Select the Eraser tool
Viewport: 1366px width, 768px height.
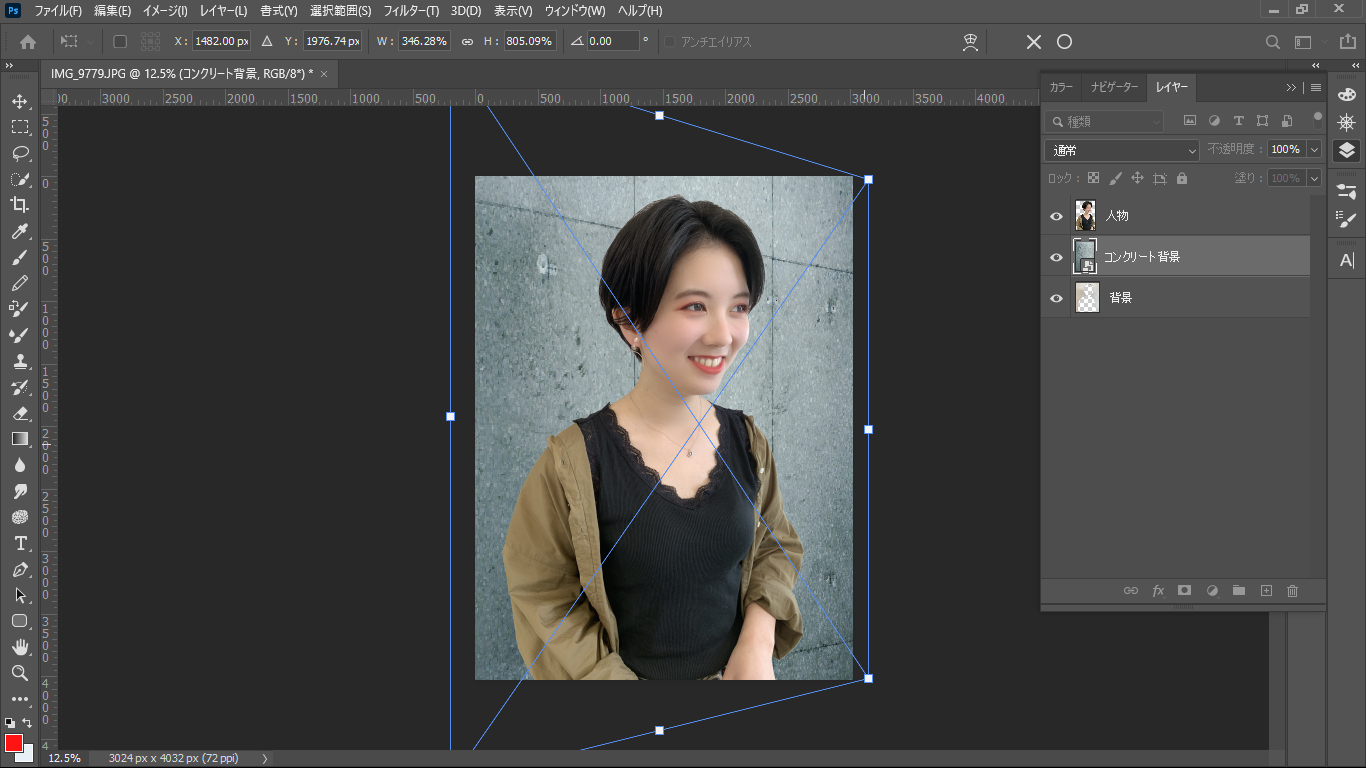tap(19, 413)
